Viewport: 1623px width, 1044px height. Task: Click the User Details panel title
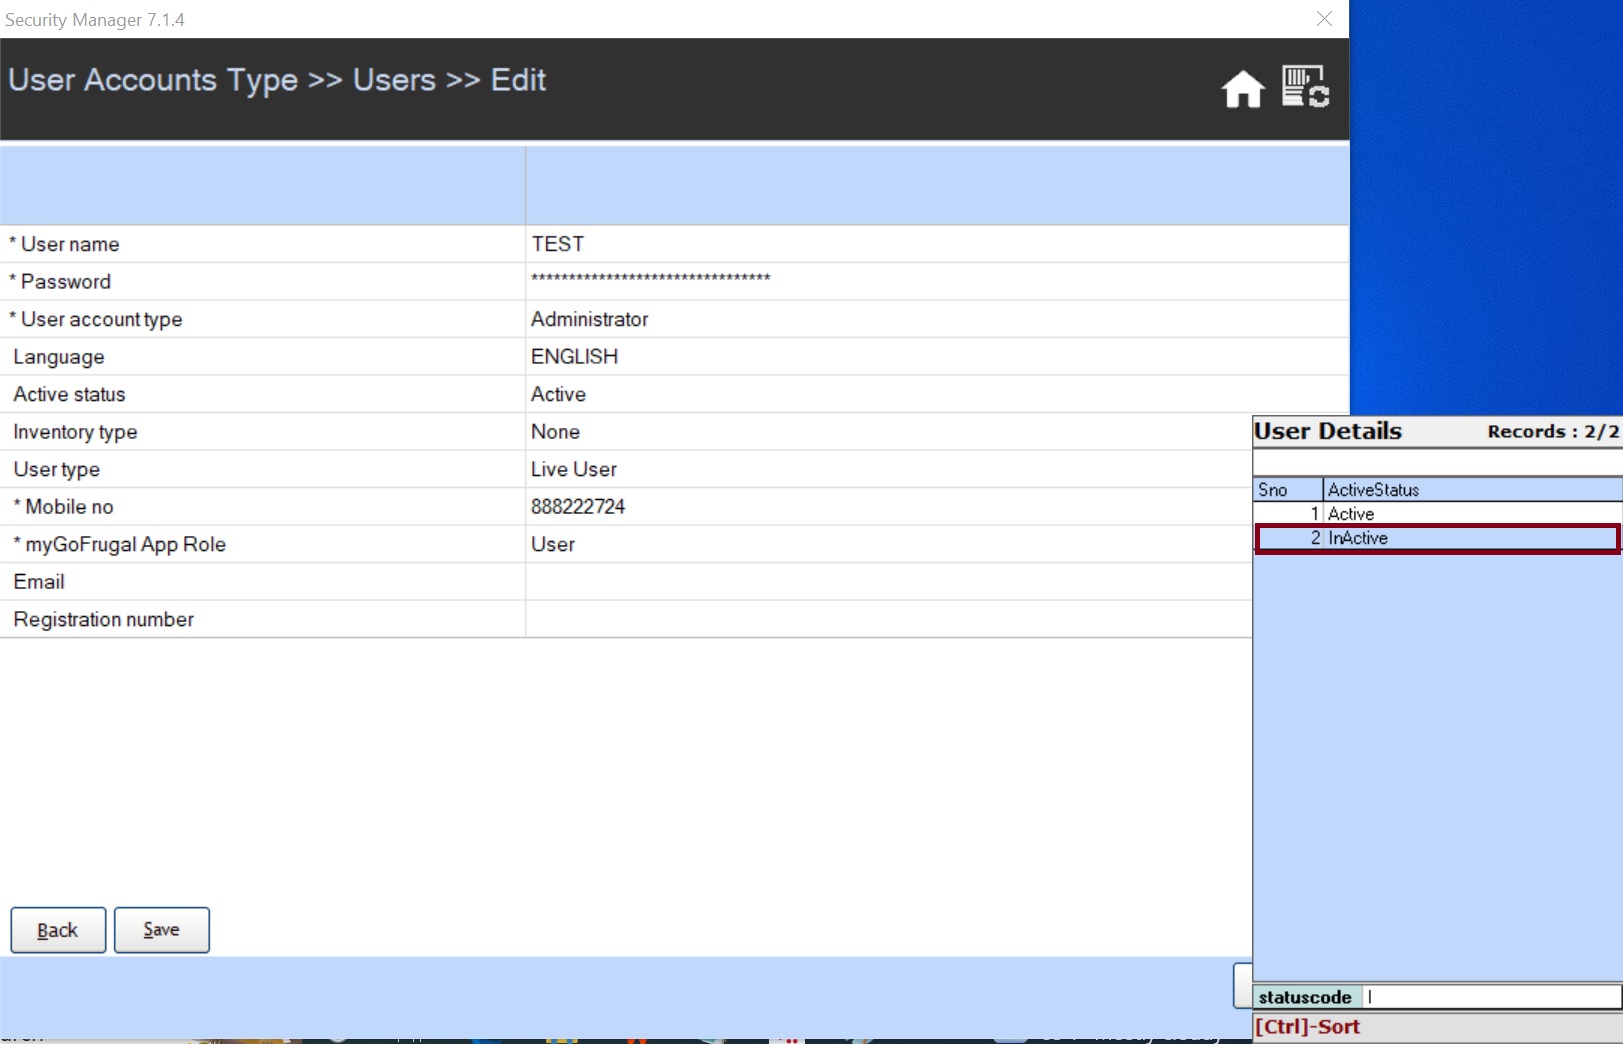(1328, 431)
